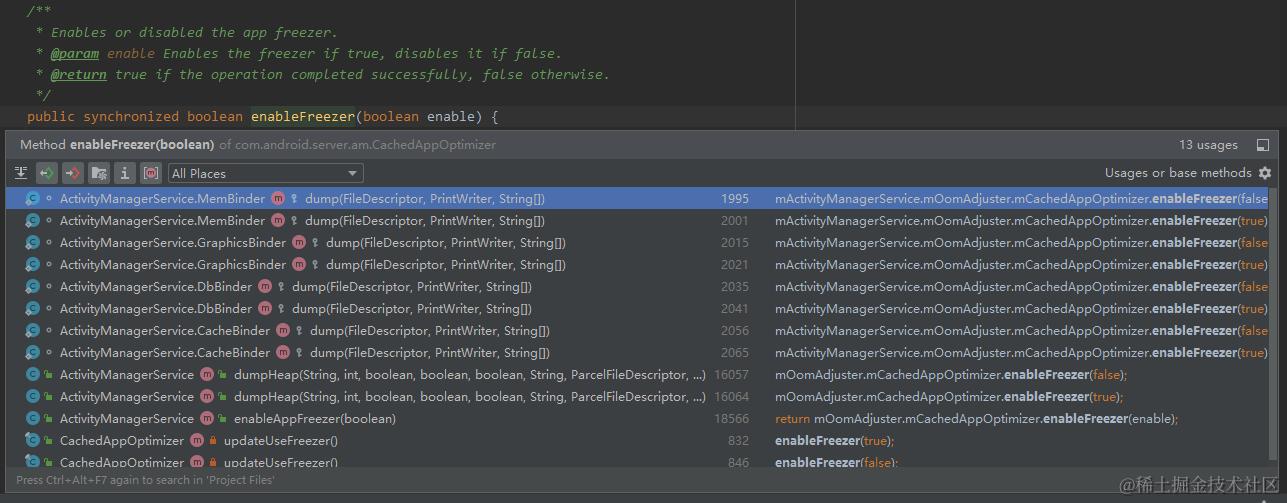Click the class icon on enableAppFreezer row
The height and width of the screenshot is (503, 1287).
tap(33, 419)
